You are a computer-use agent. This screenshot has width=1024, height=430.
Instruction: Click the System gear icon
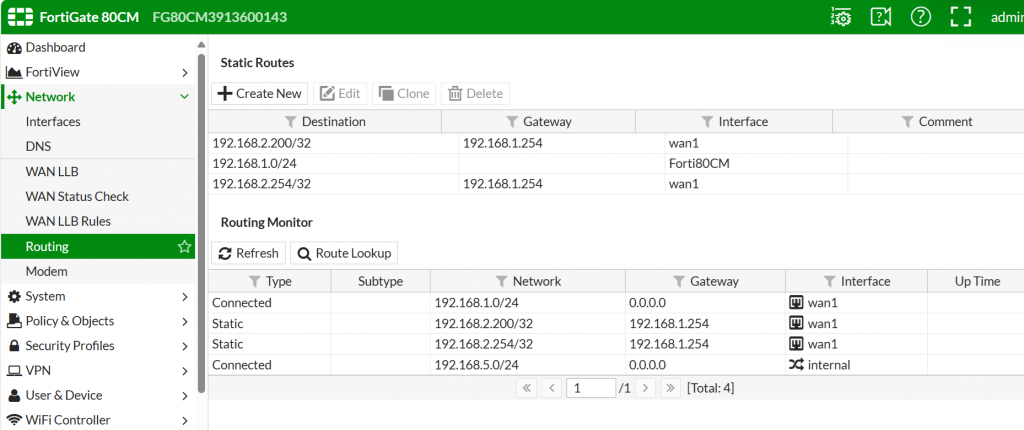[14, 297]
